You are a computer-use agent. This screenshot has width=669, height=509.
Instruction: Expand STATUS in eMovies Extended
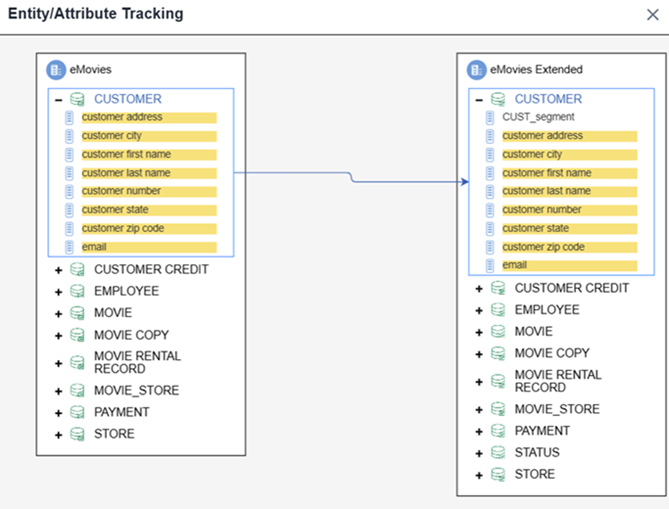click(x=479, y=453)
